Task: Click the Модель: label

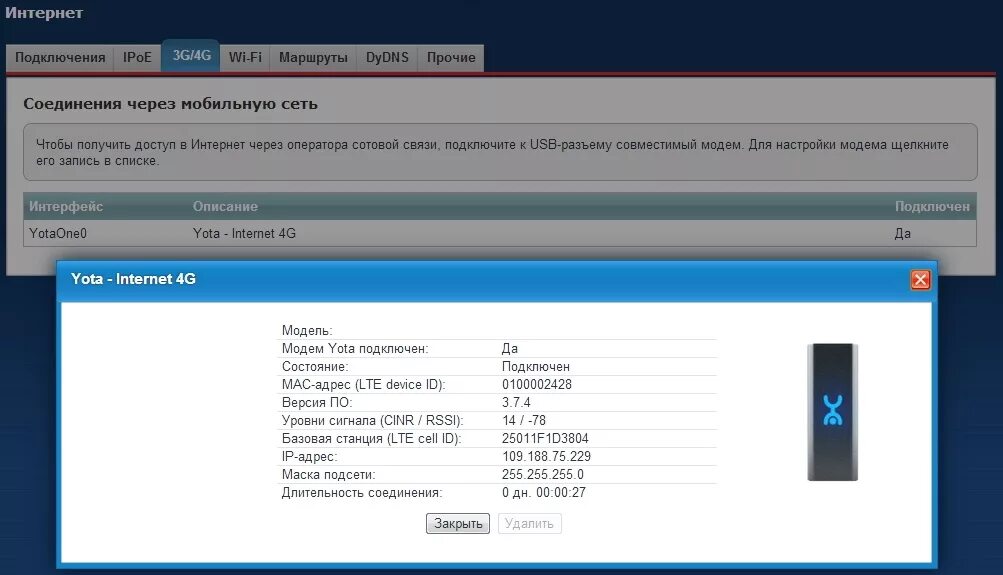Action: pyautogui.click(x=307, y=331)
